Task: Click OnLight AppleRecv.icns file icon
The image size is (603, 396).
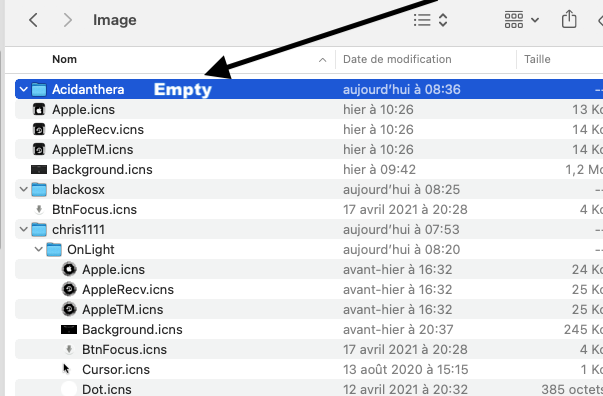Action: 69,289
